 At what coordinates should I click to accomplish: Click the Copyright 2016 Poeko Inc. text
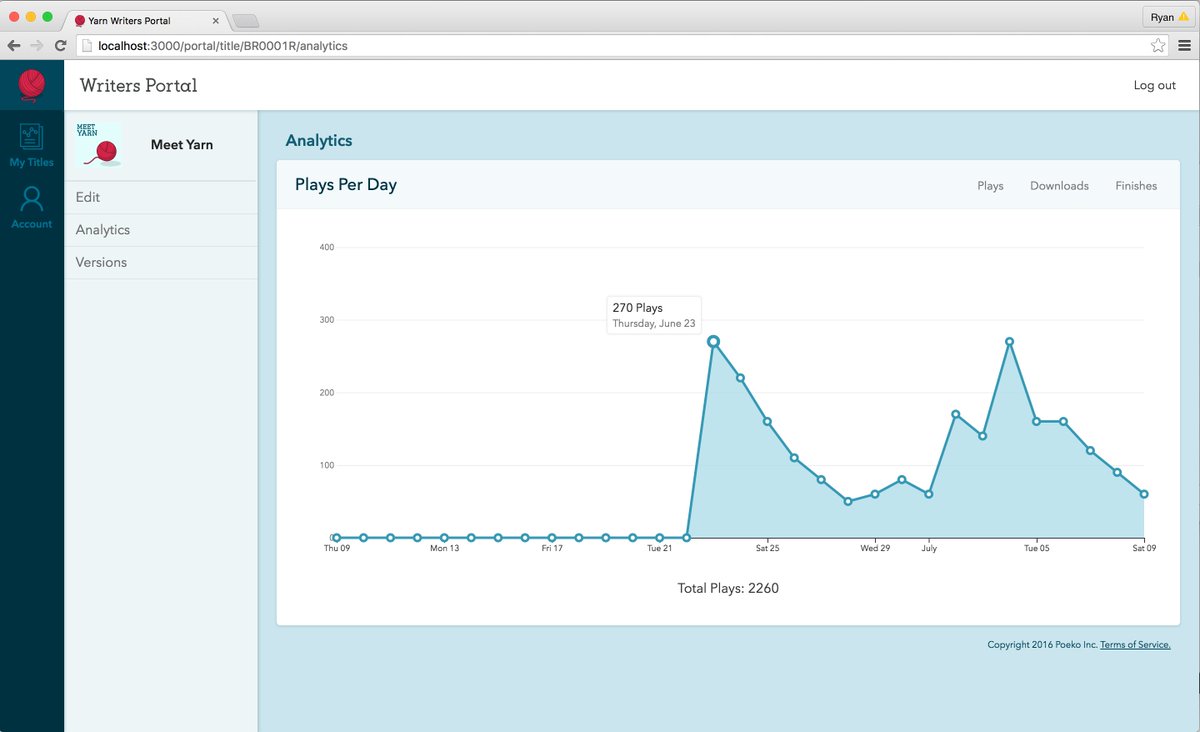[1042, 645]
